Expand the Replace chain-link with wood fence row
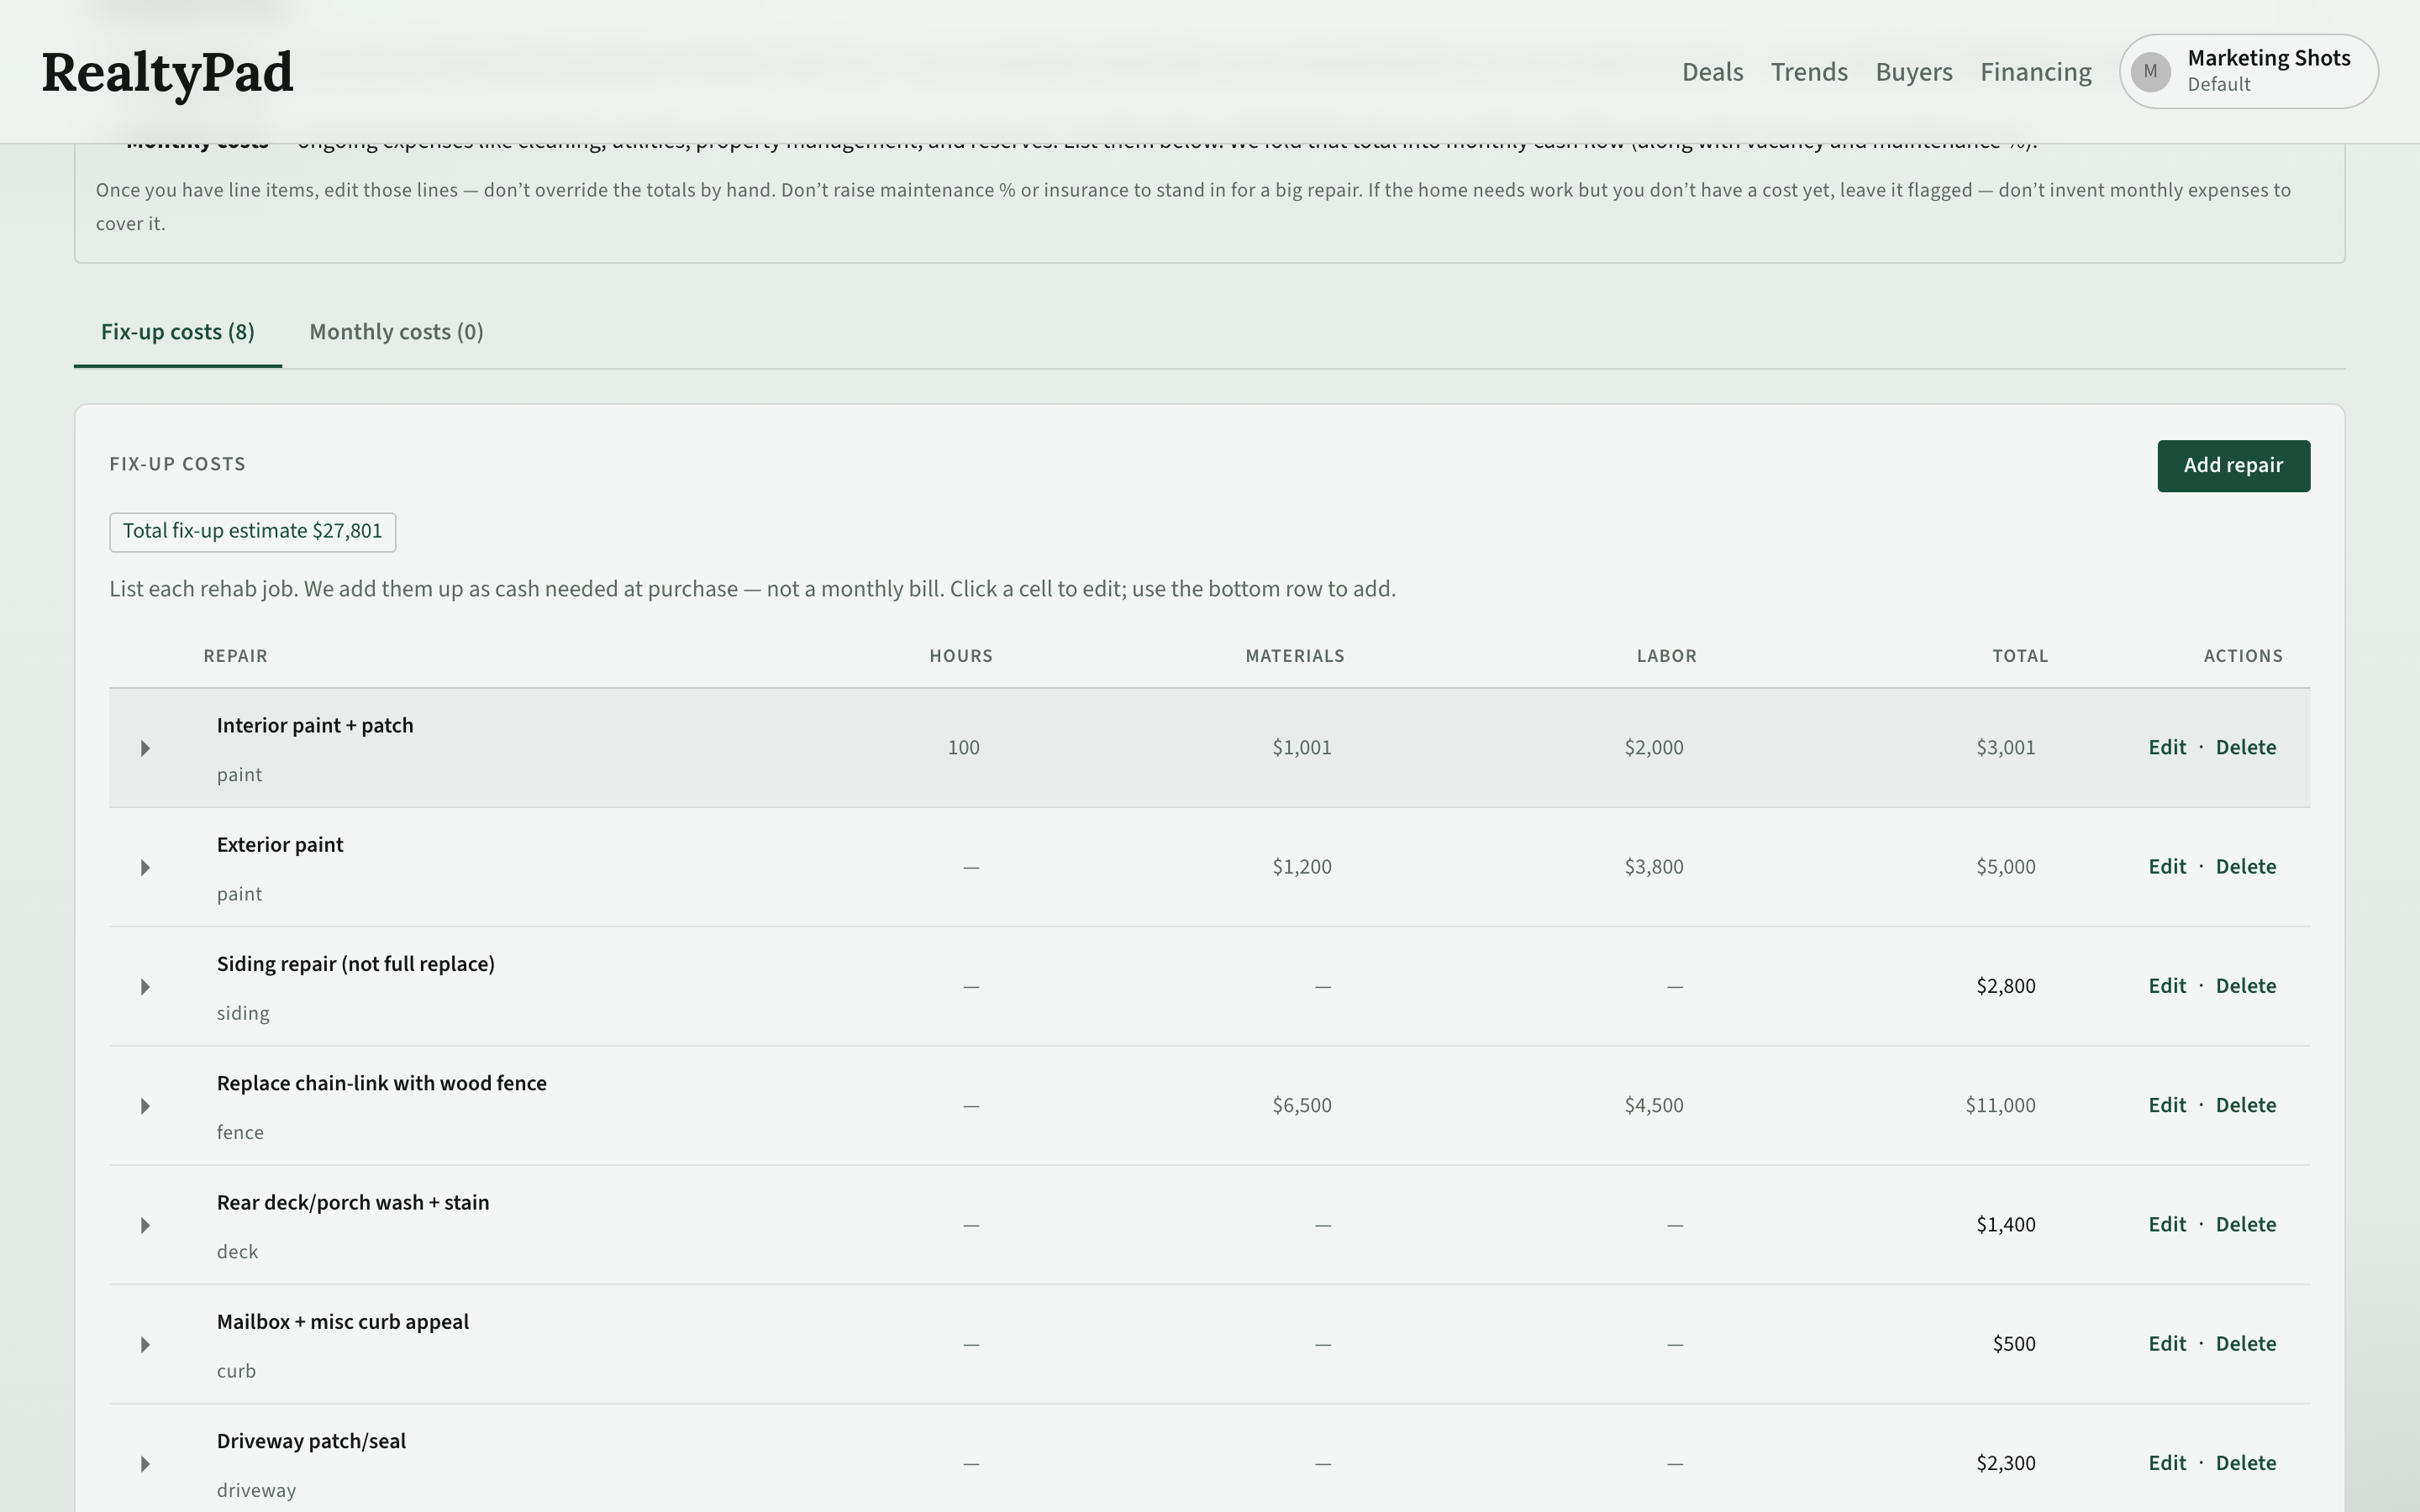The image size is (2420, 1512). pyautogui.click(x=145, y=1106)
